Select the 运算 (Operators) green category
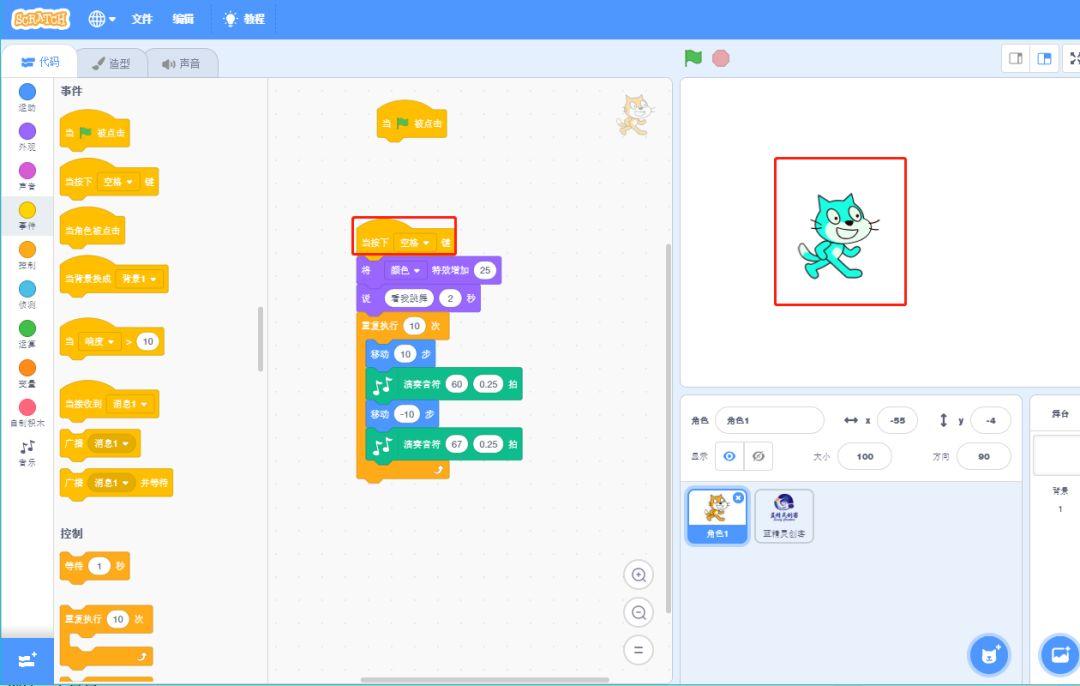The width and height of the screenshot is (1080, 686). pyautogui.click(x=27, y=333)
